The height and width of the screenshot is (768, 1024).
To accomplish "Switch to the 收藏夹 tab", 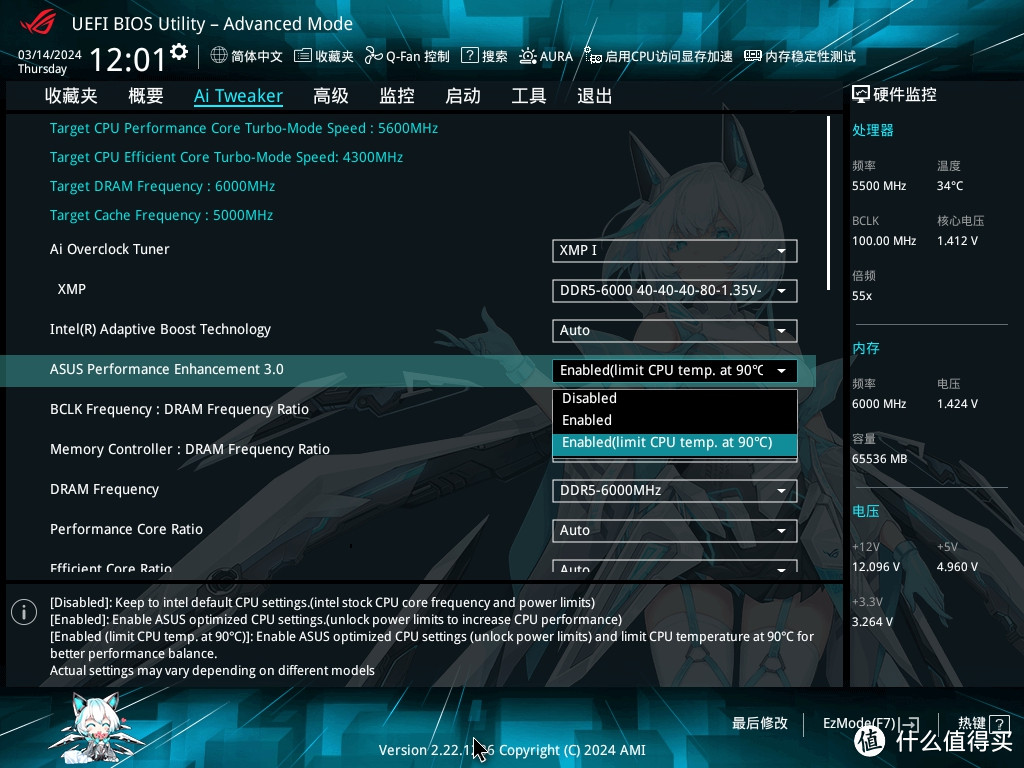I will [71, 96].
